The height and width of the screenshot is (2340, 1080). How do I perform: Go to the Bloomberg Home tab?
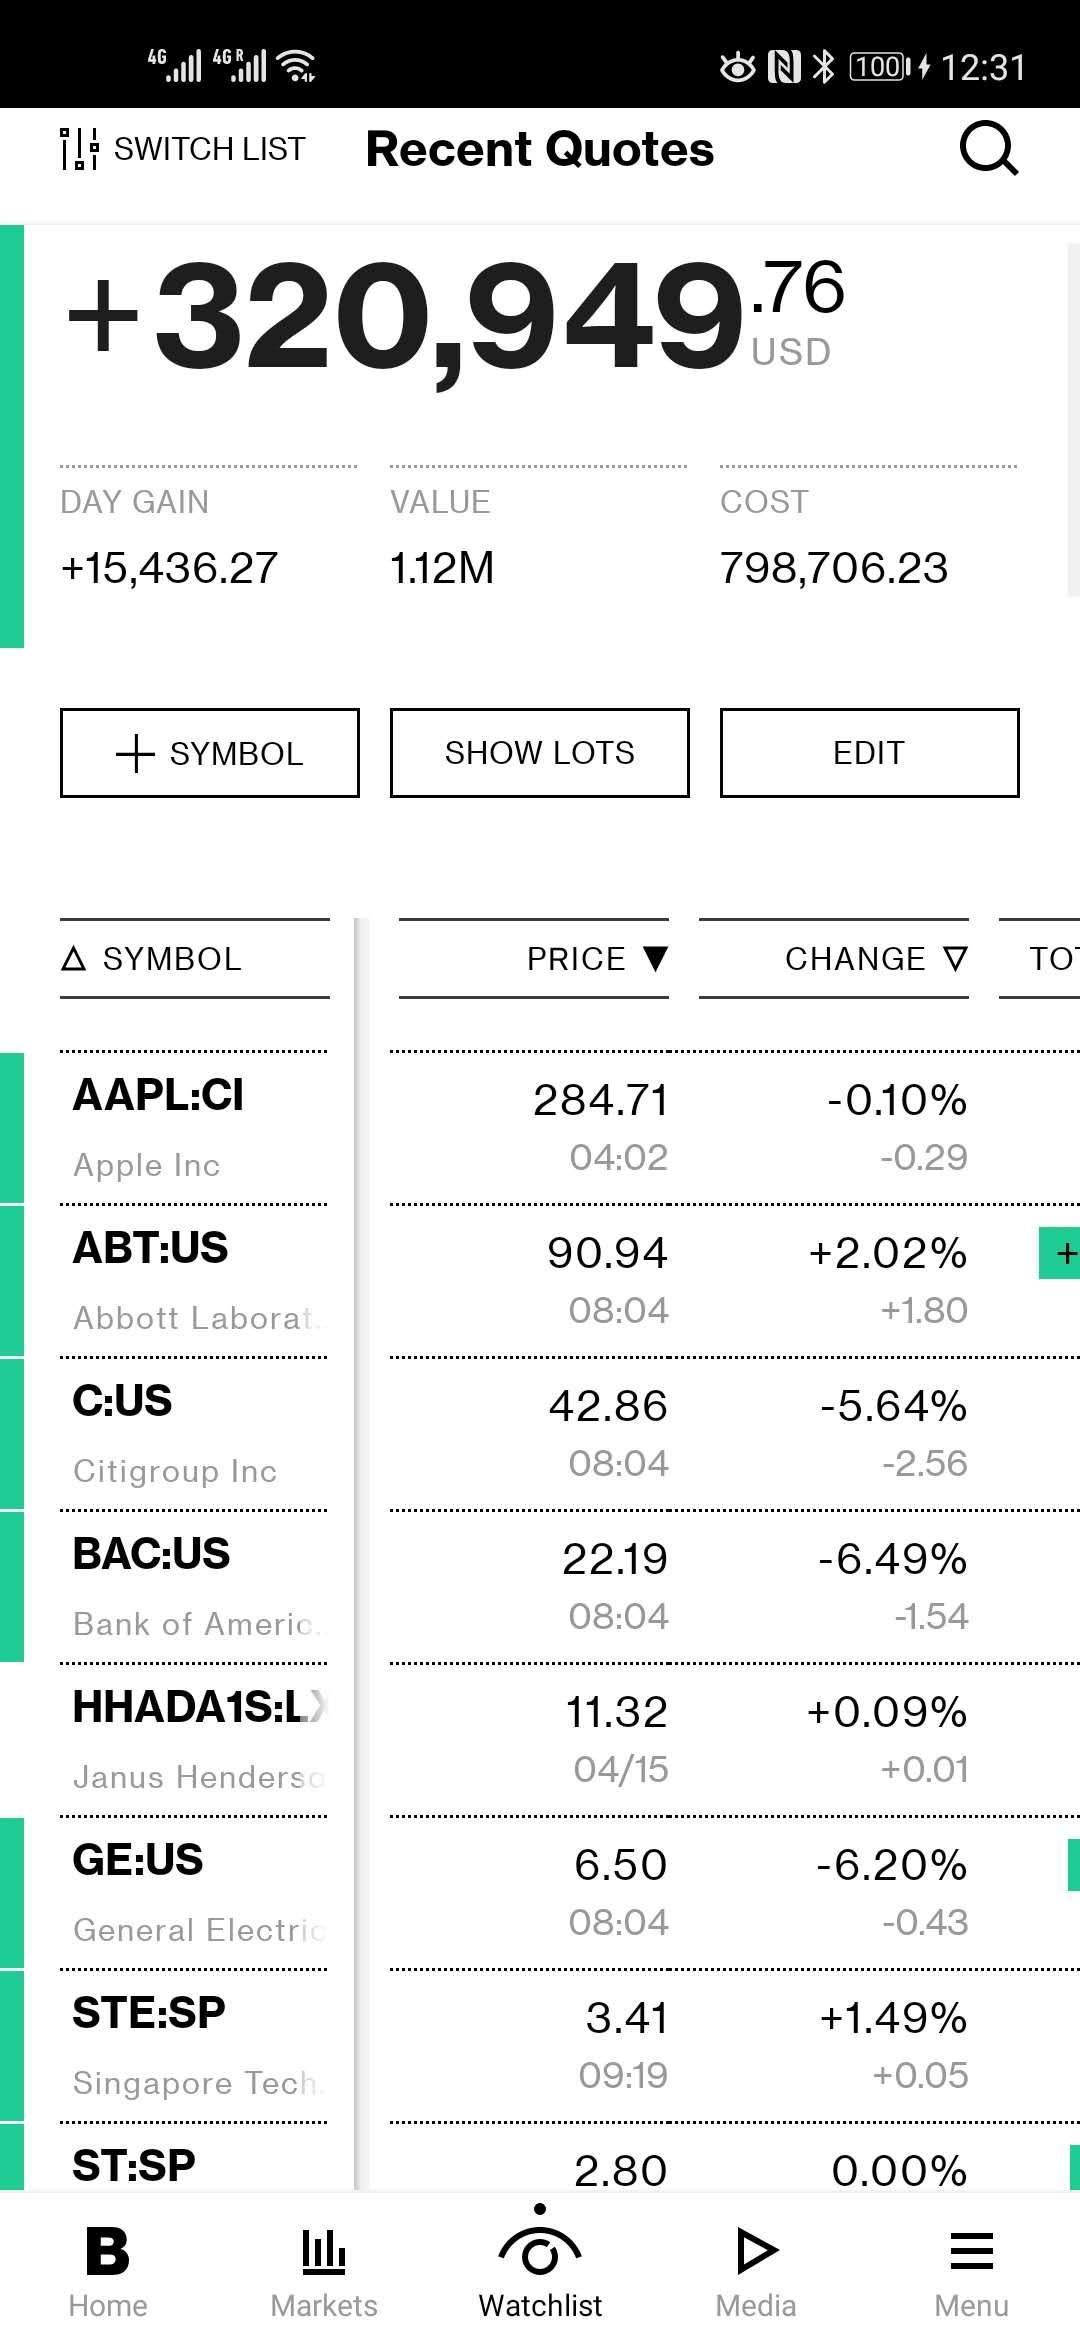108,2270
